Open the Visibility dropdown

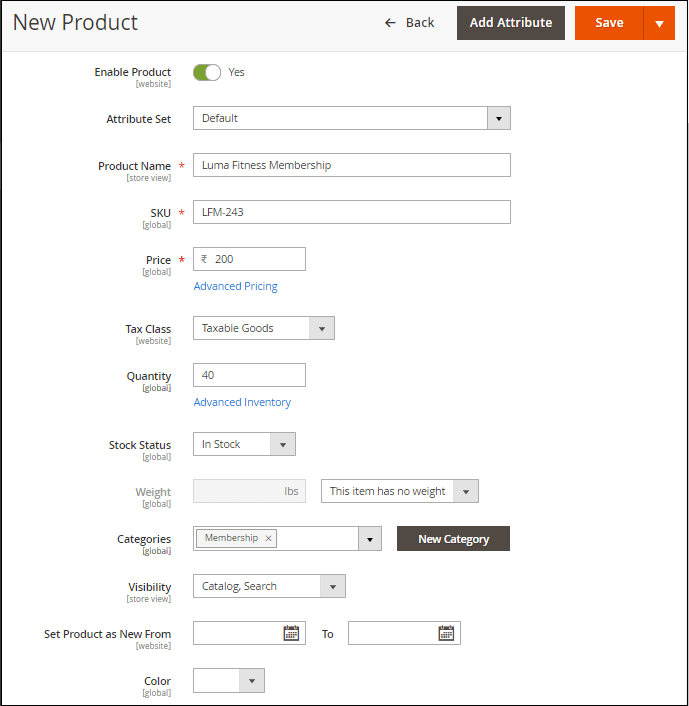click(x=269, y=586)
